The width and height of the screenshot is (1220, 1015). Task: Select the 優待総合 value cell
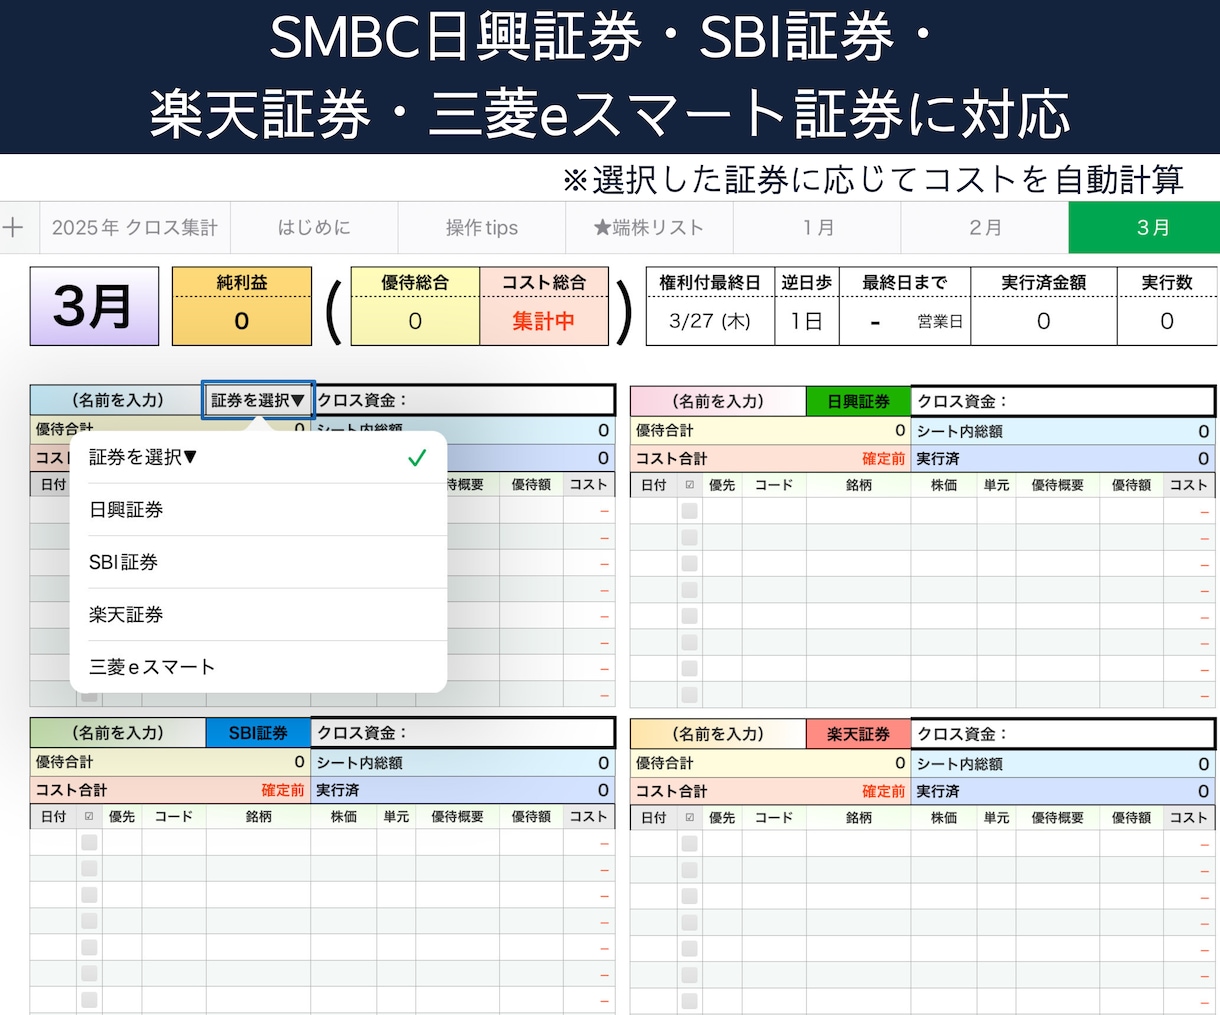415,321
